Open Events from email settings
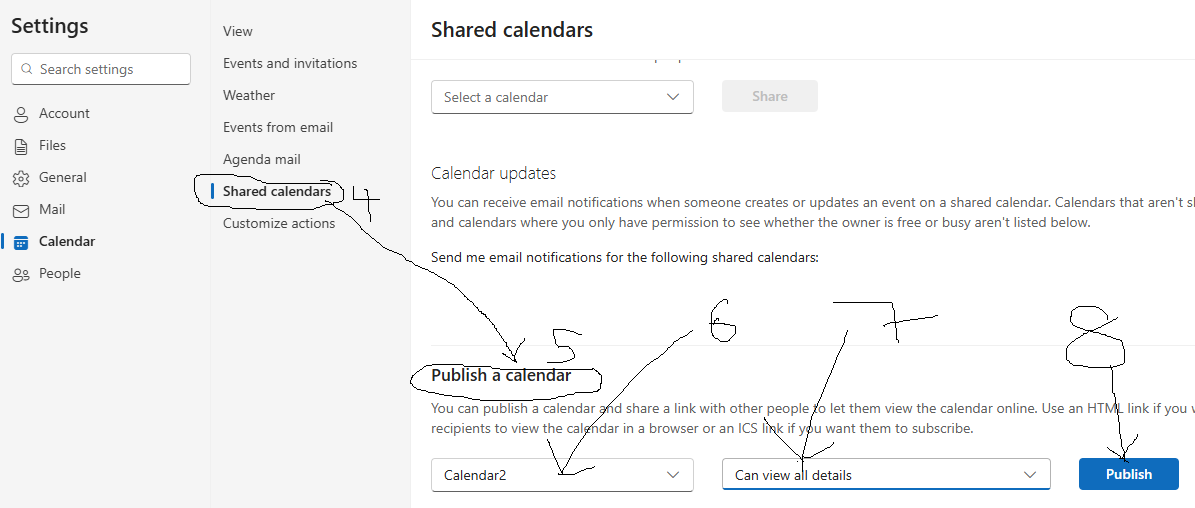This screenshot has height=508, width=1195. (x=277, y=127)
